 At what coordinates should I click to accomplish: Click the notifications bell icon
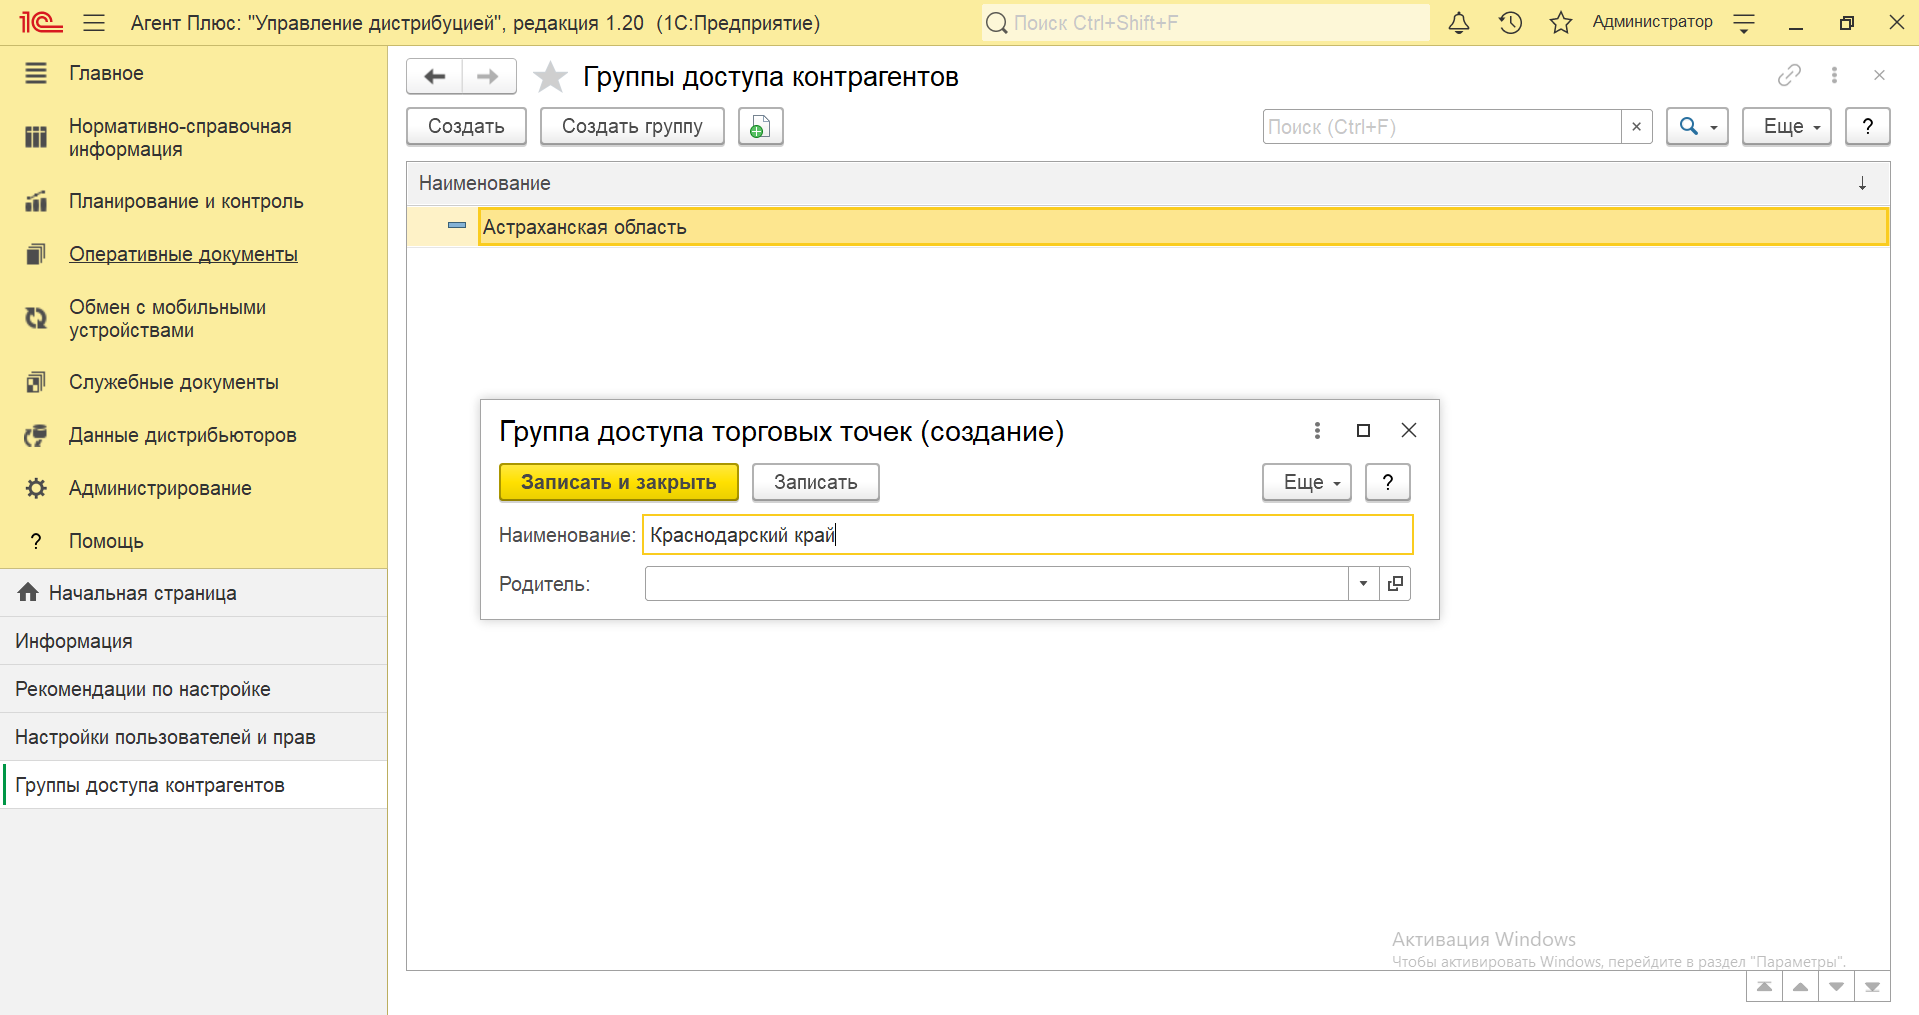(1459, 23)
